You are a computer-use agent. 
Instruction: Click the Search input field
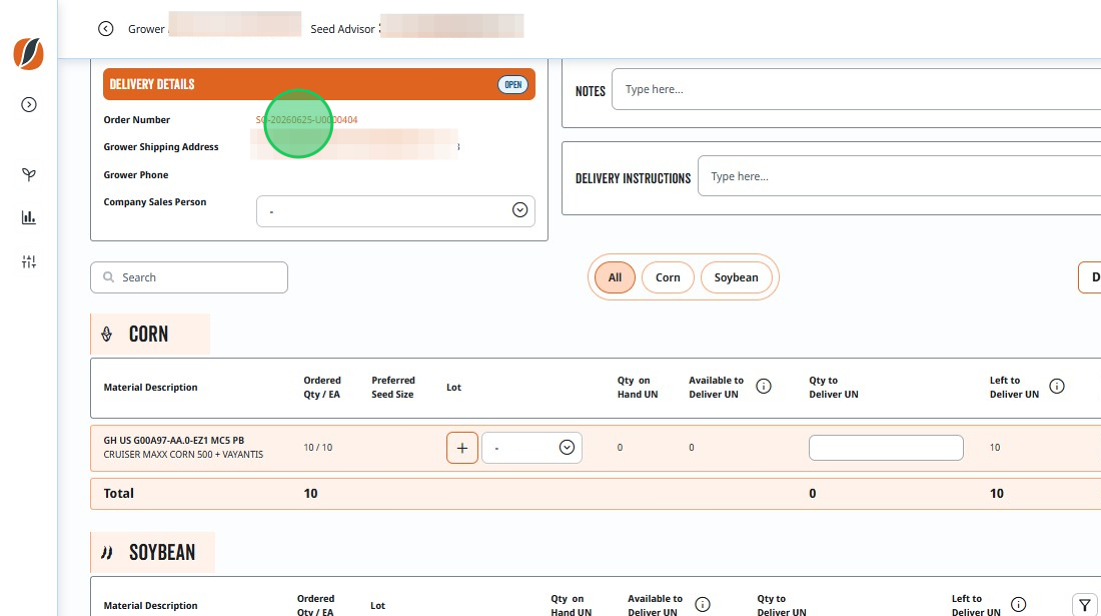click(x=189, y=277)
